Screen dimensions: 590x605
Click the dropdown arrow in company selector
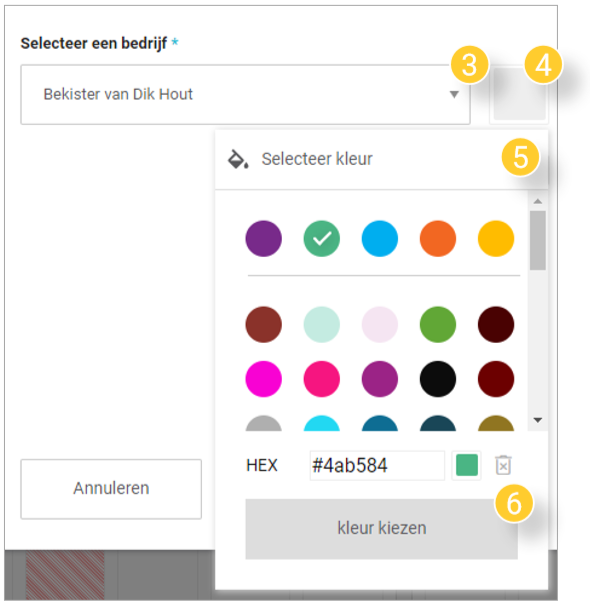click(x=454, y=95)
